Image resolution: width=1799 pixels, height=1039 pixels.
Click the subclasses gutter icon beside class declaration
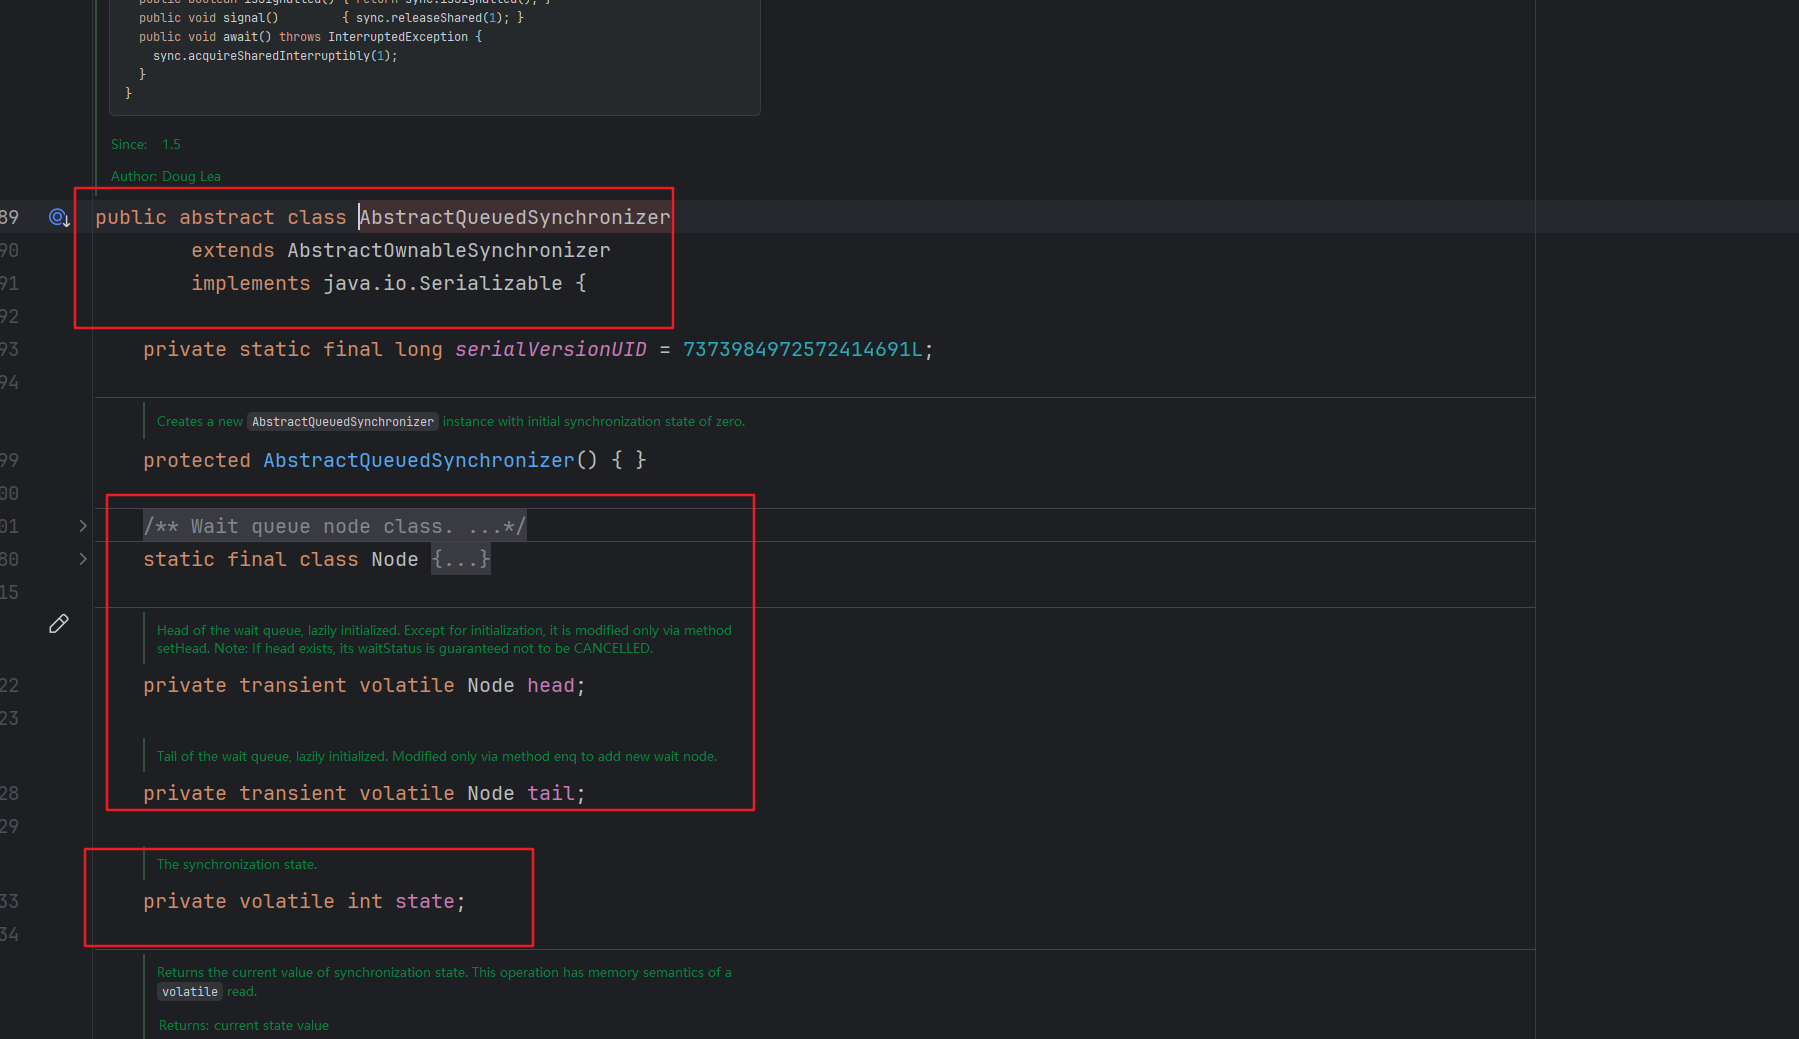point(59,218)
